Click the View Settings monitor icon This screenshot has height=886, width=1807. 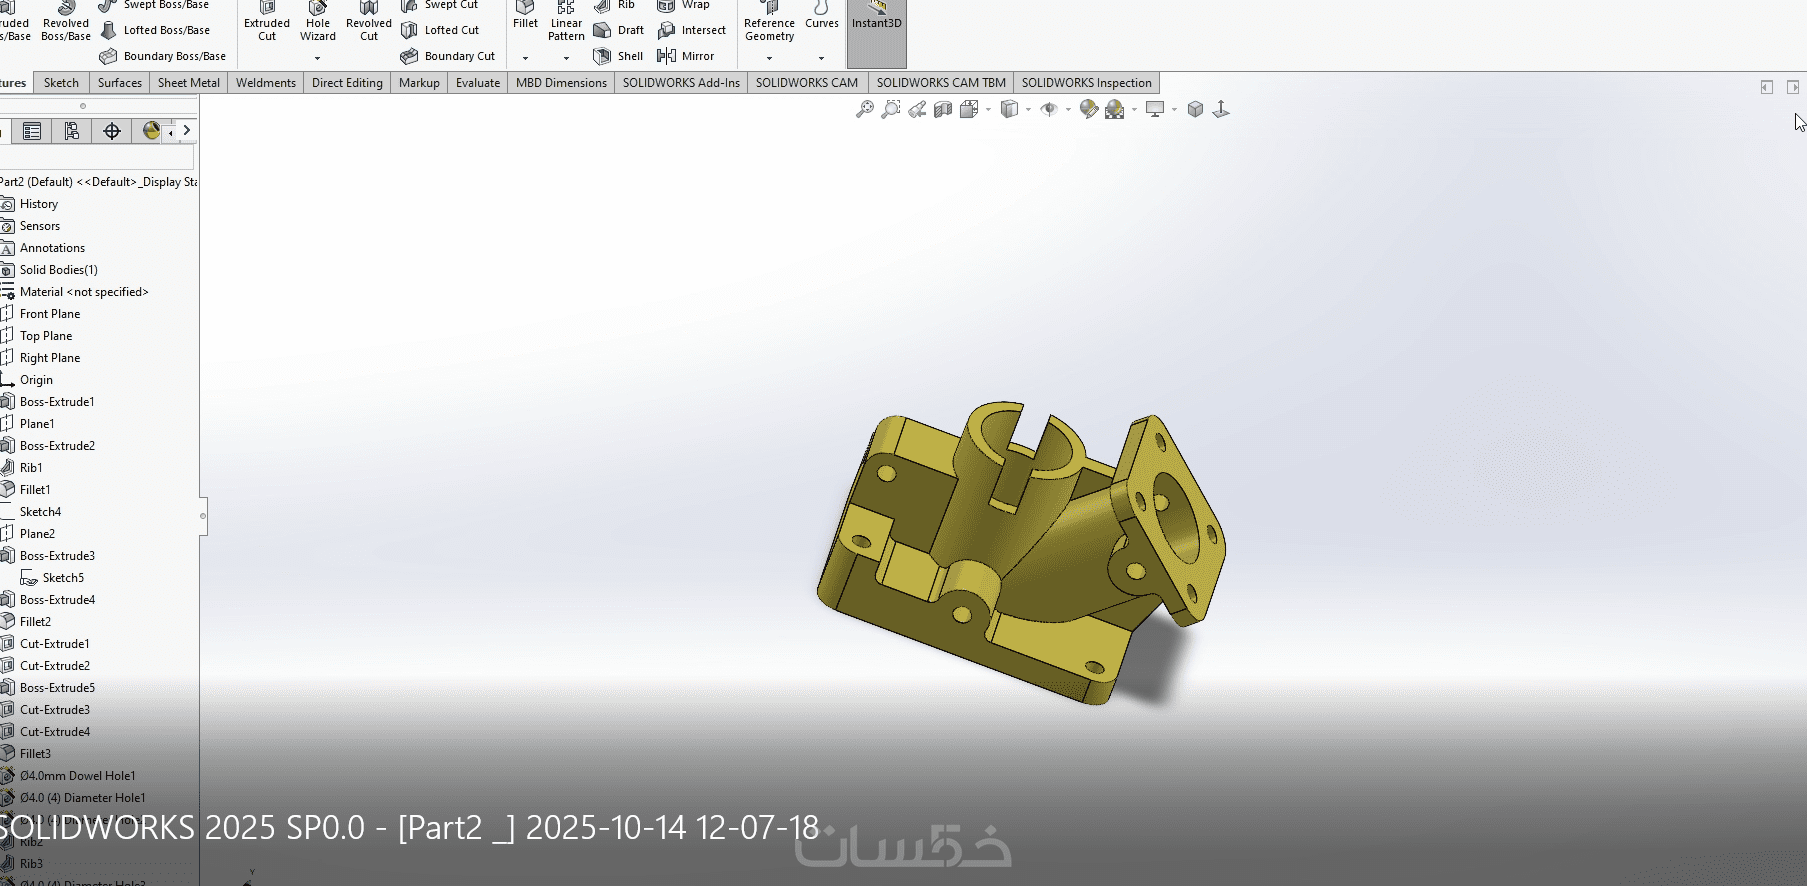1155,109
